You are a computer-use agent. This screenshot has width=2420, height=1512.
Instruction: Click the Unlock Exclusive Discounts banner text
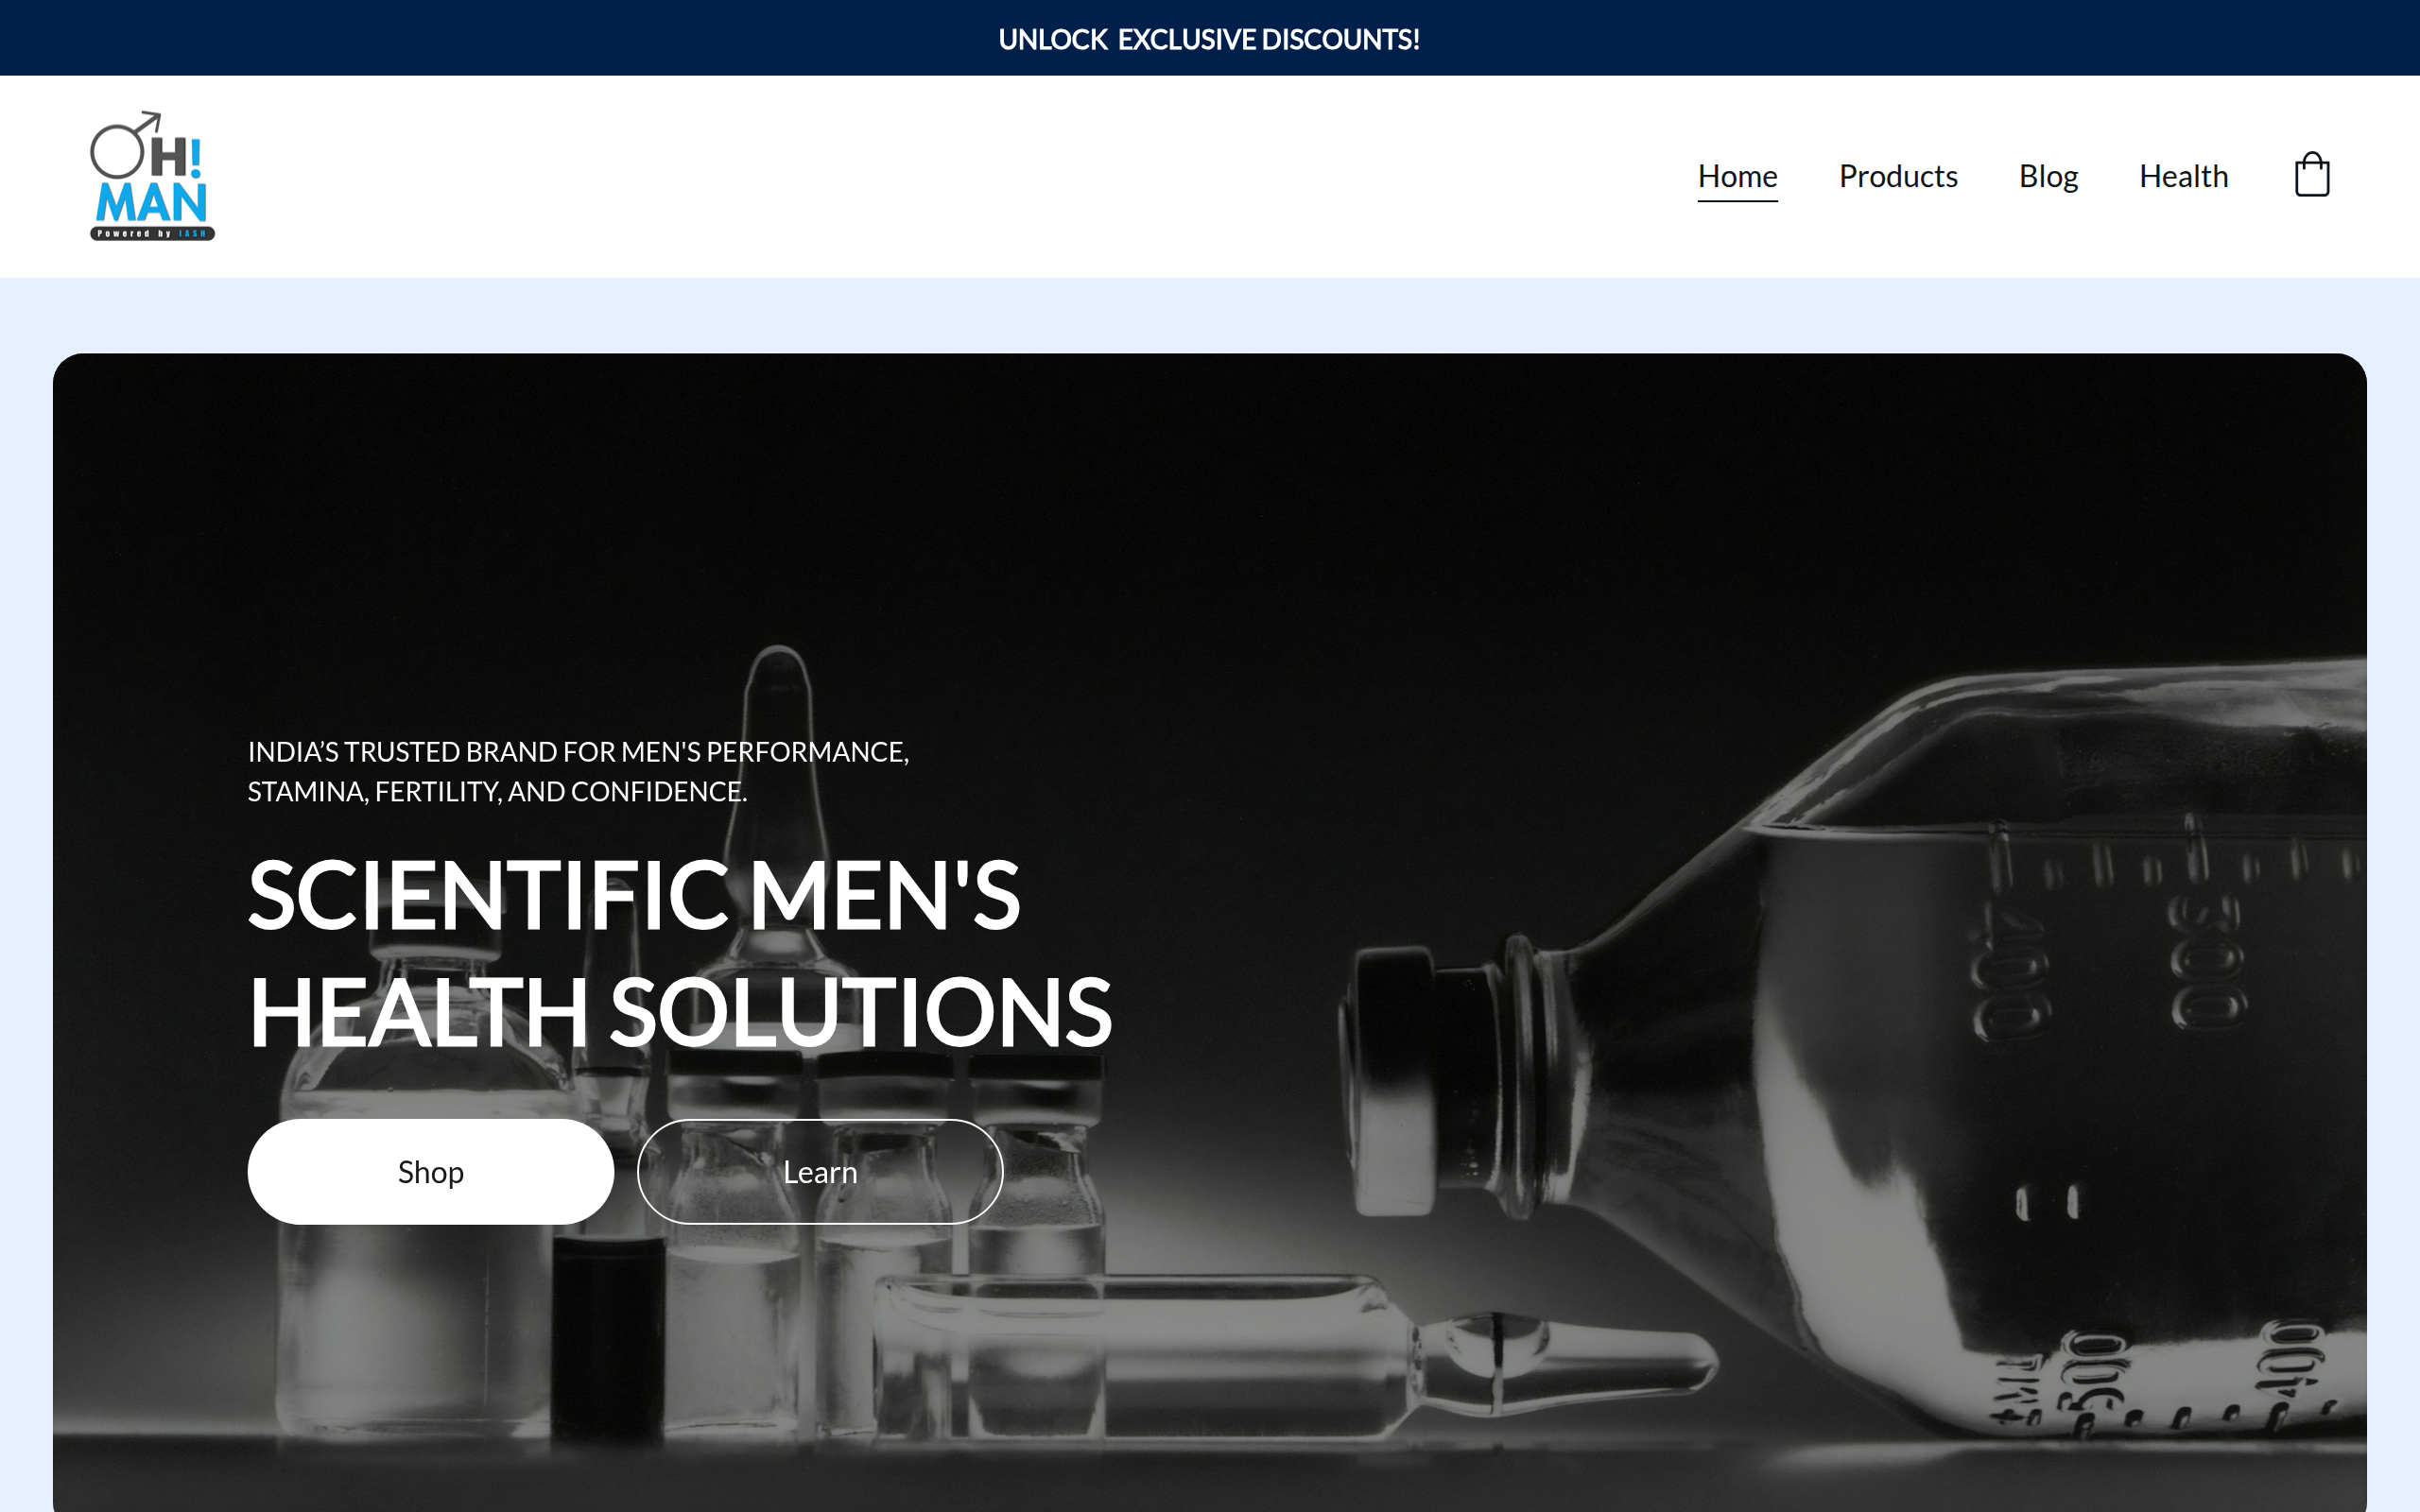click(1209, 39)
